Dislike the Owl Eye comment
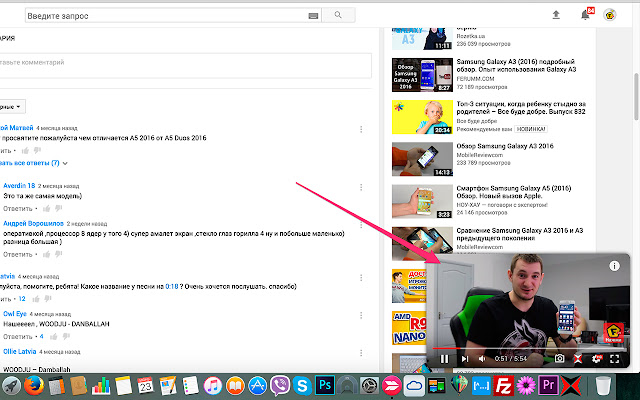This screenshot has width=640, height=400. (x=66, y=337)
